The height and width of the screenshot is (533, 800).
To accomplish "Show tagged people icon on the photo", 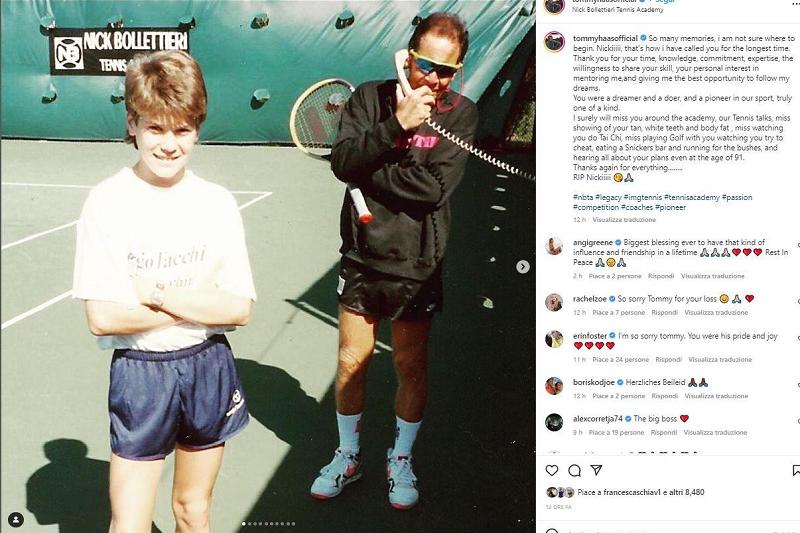I will click(x=16, y=520).
